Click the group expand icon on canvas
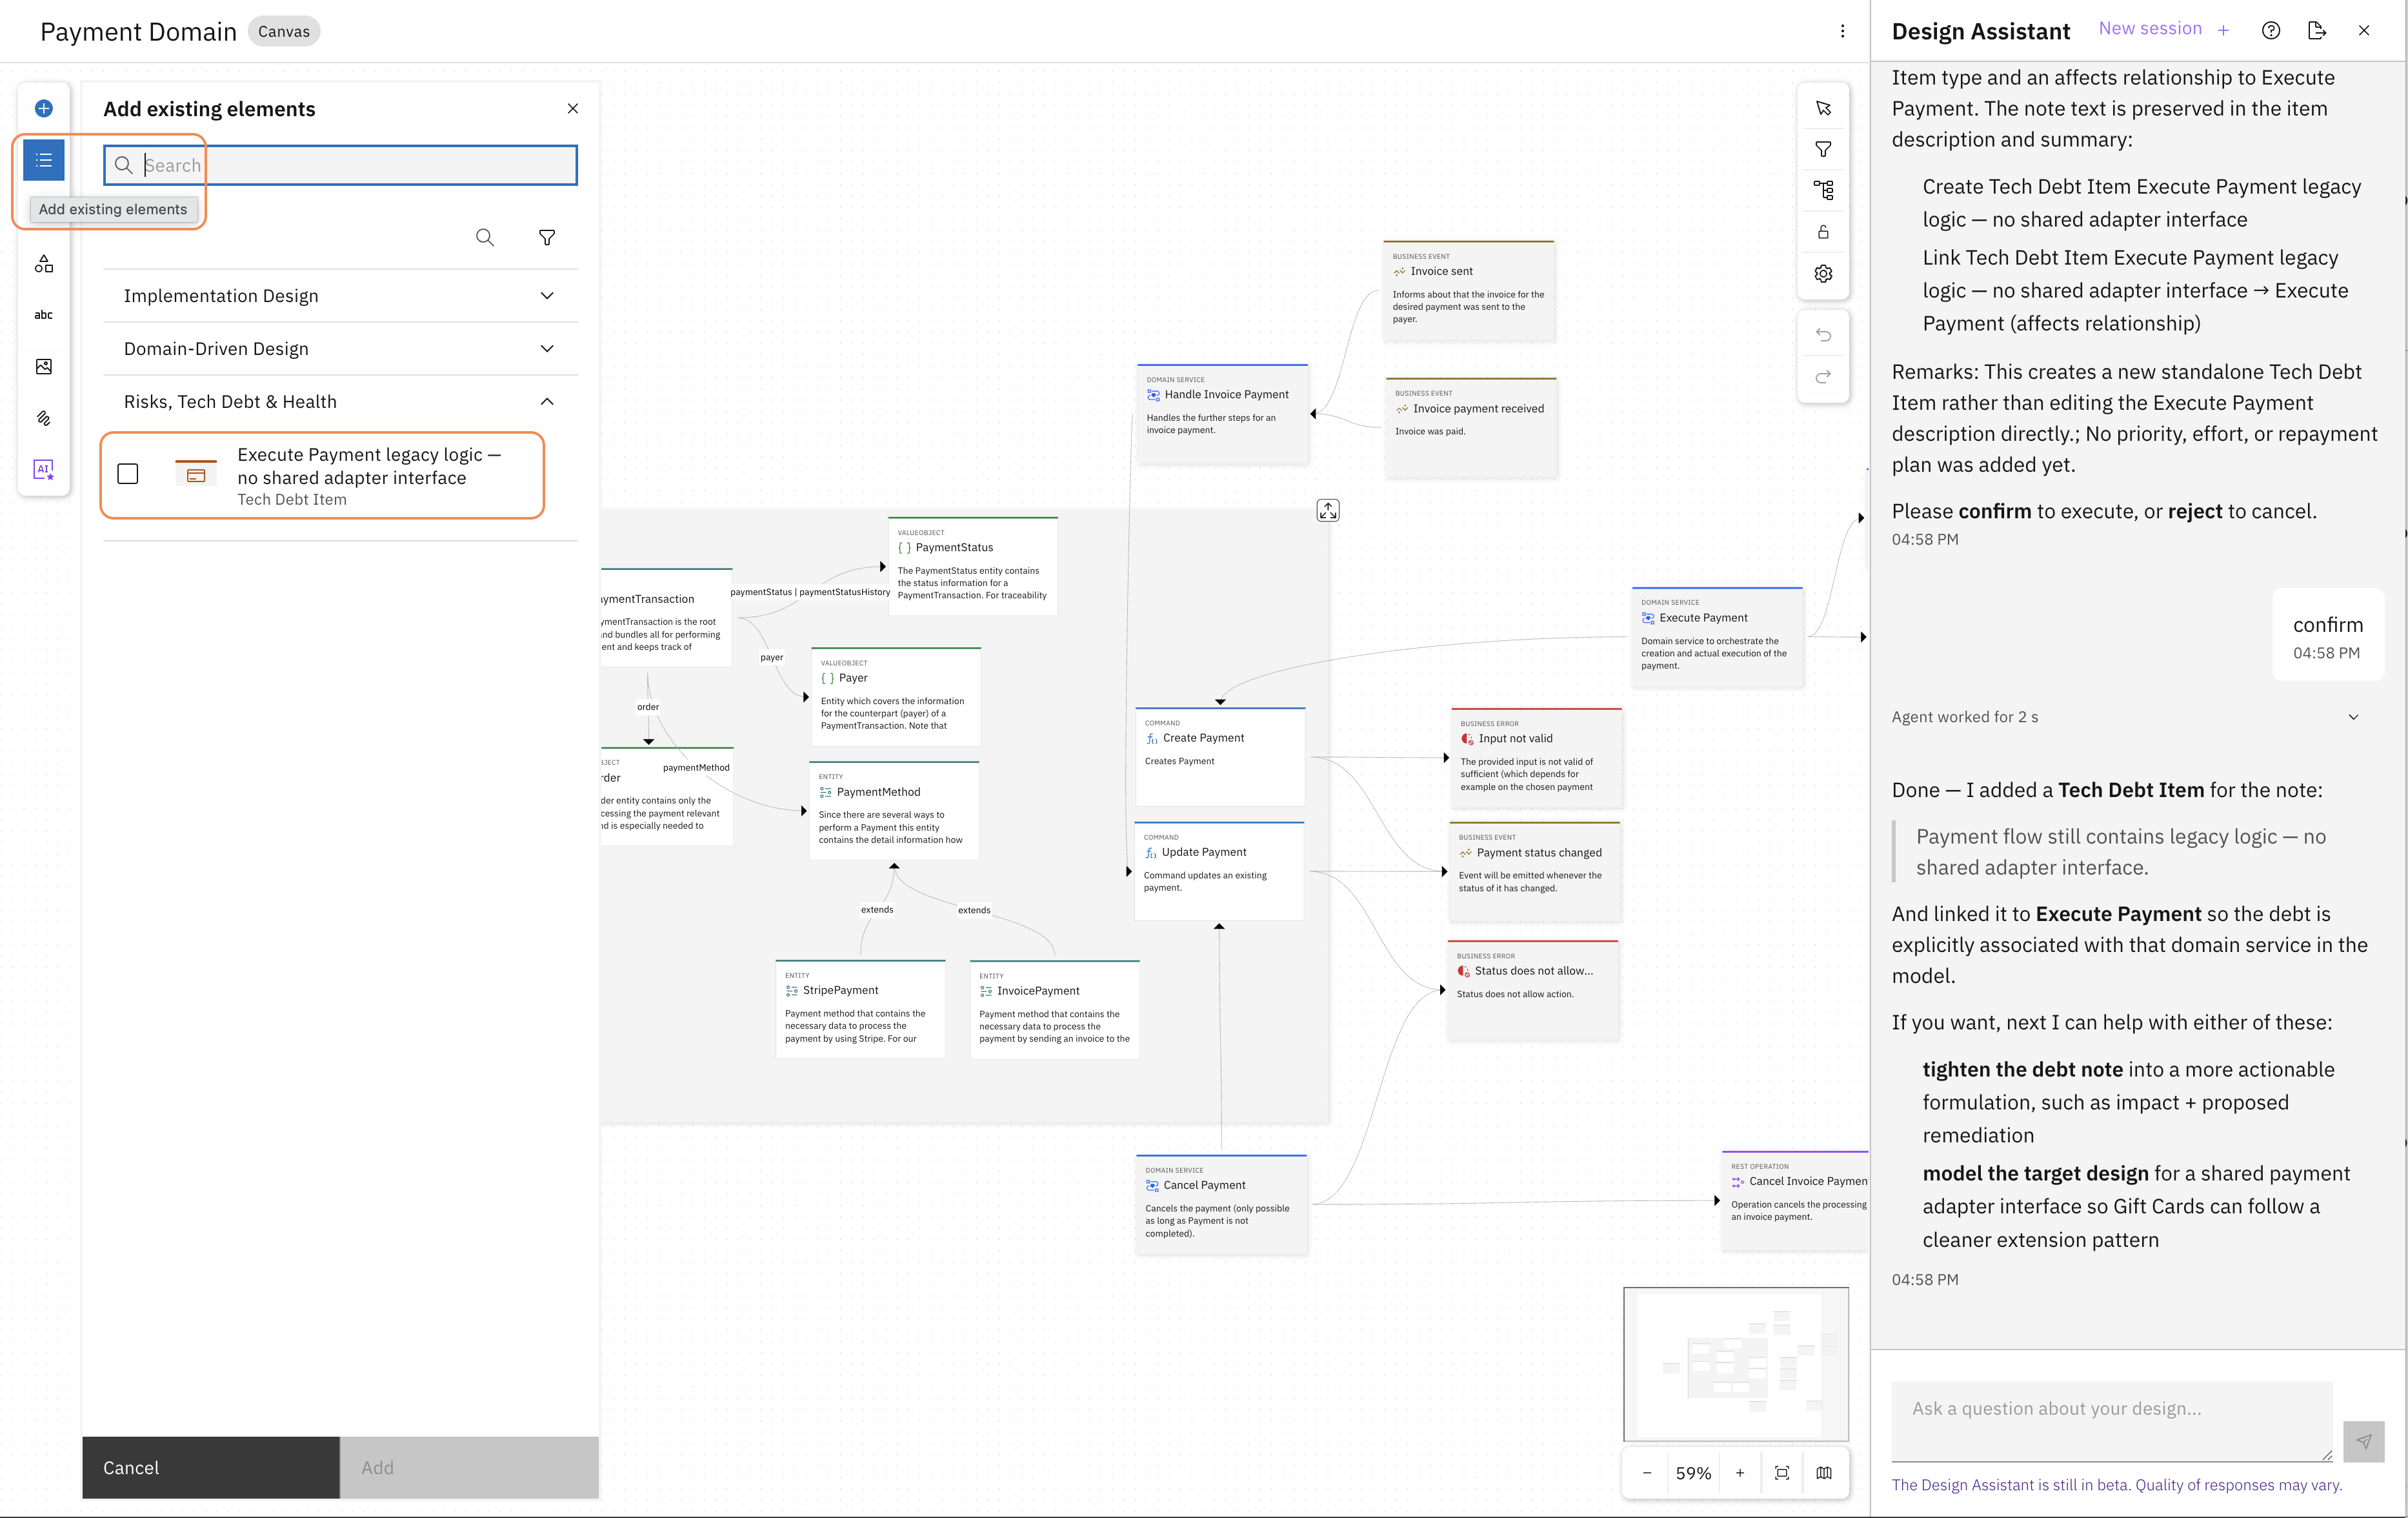Screen dimensions: 2408x1518 (1328, 511)
